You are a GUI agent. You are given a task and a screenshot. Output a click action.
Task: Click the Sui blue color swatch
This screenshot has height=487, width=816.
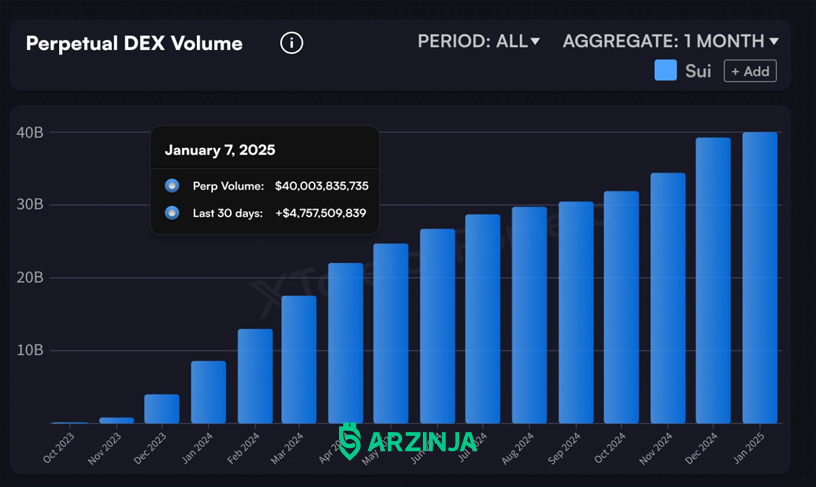[x=665, y=70]
